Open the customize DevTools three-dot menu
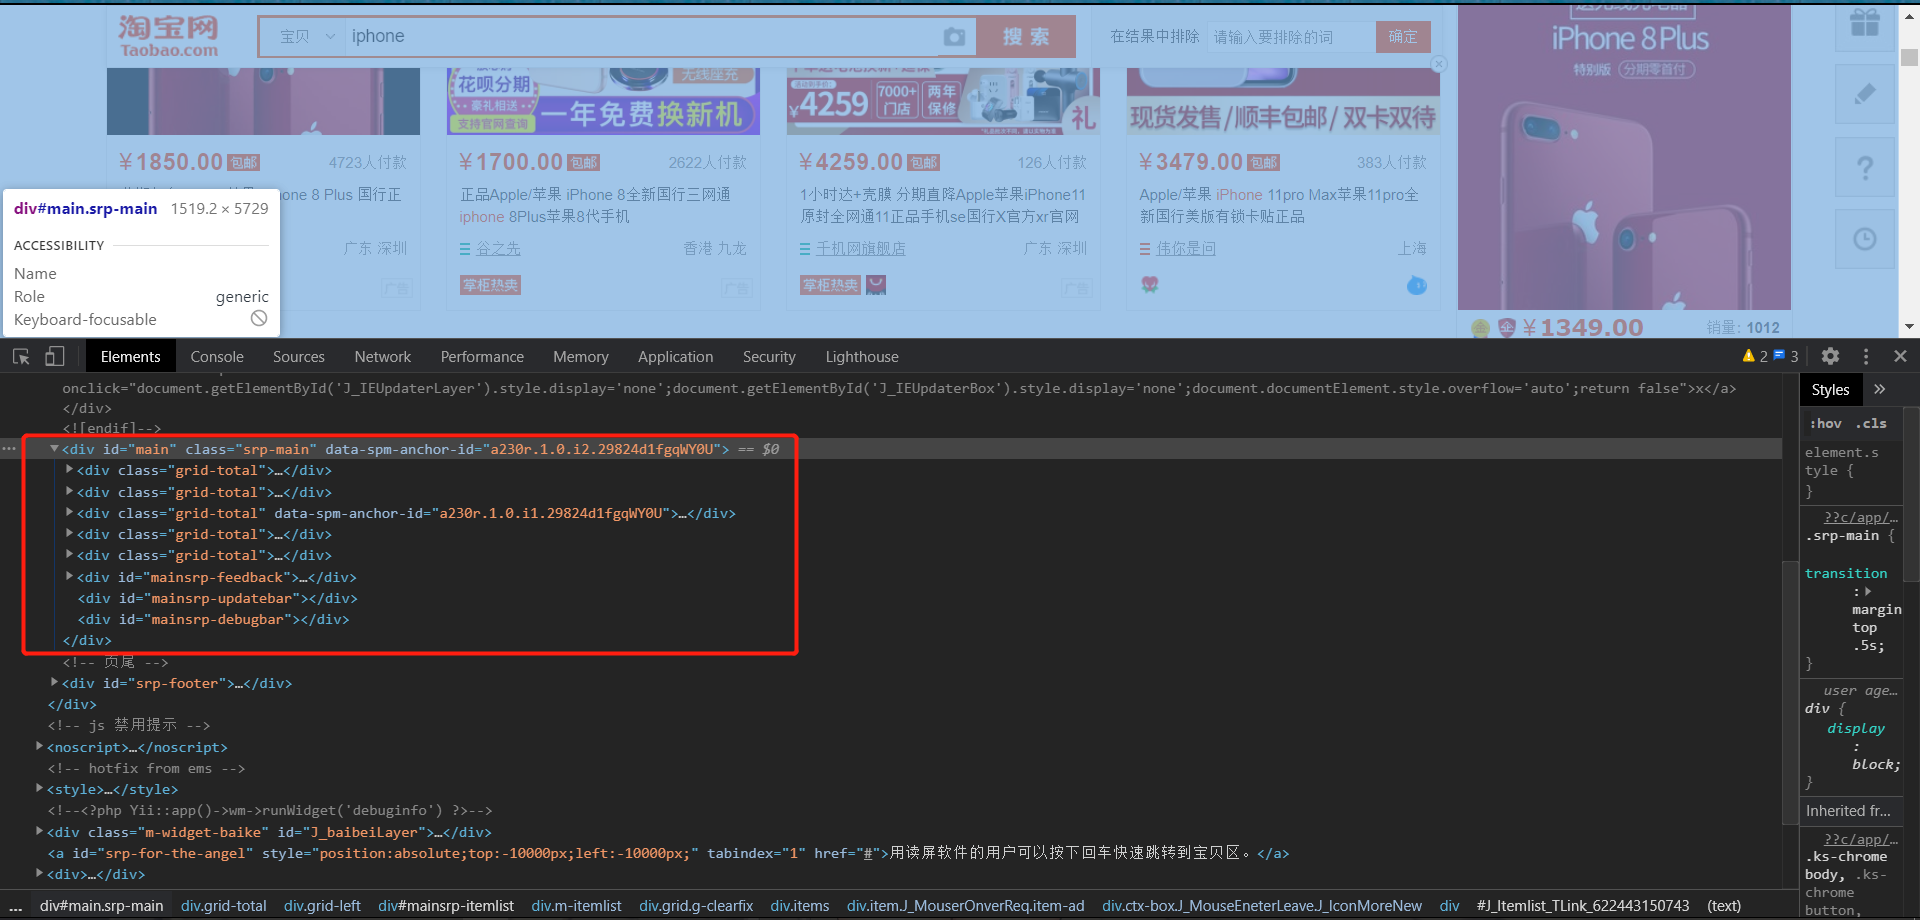Screen dimensions: 1920x920 1866,356
